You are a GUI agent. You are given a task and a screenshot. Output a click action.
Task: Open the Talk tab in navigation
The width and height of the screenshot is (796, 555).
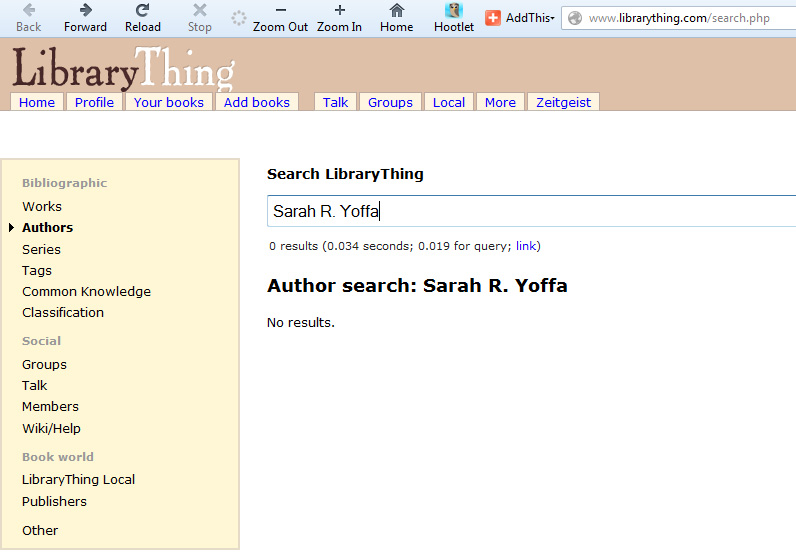336,102
